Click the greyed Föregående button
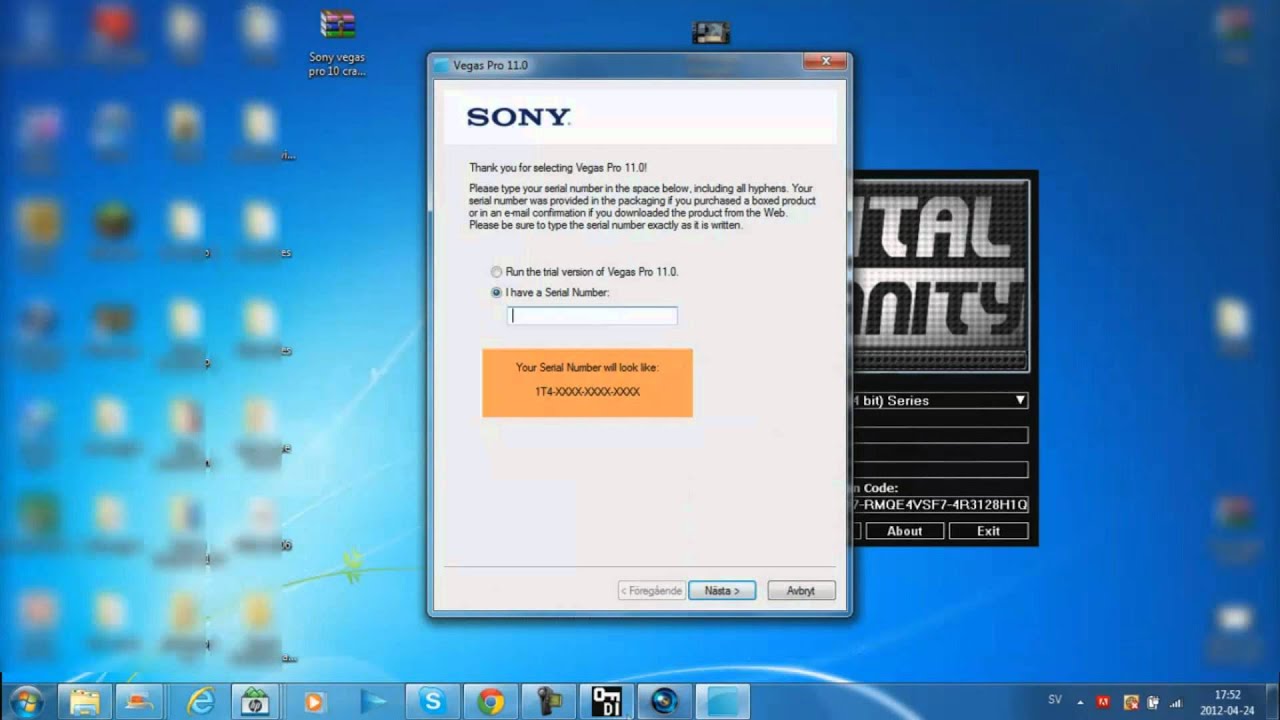This screenshot has height=720, width=1280. 651,591
